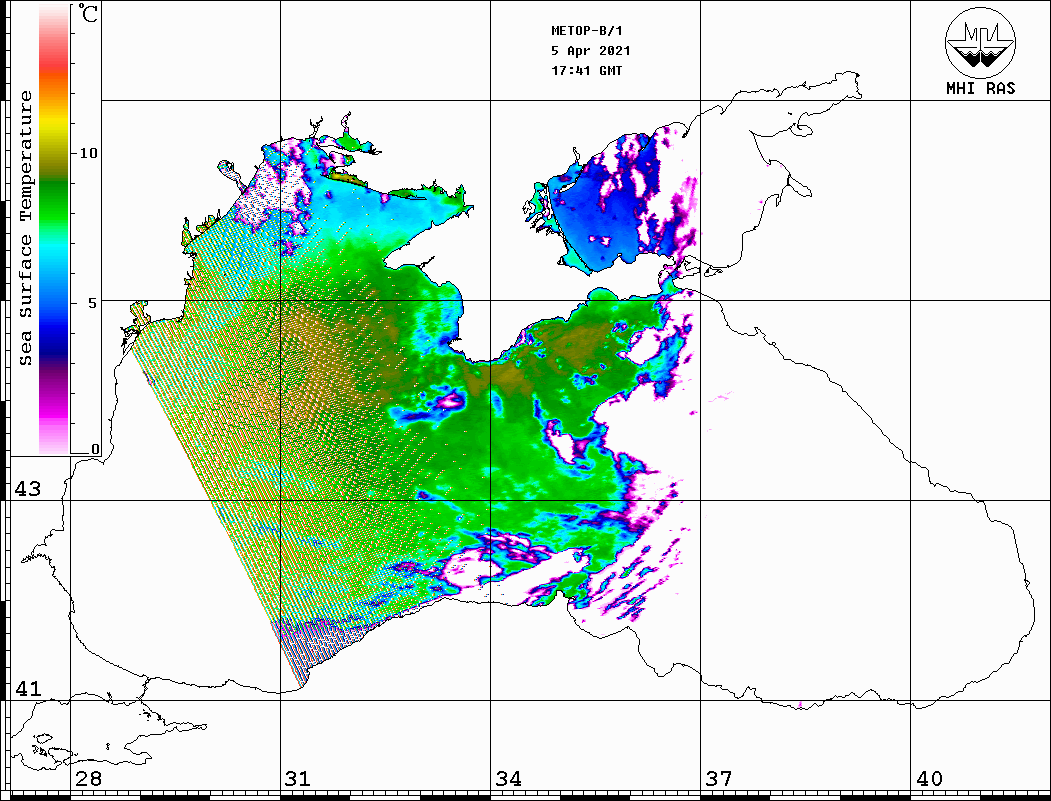Click the legend tick value 10
Viewport: 1051px width, 801px height.
[x=88, y=153]
